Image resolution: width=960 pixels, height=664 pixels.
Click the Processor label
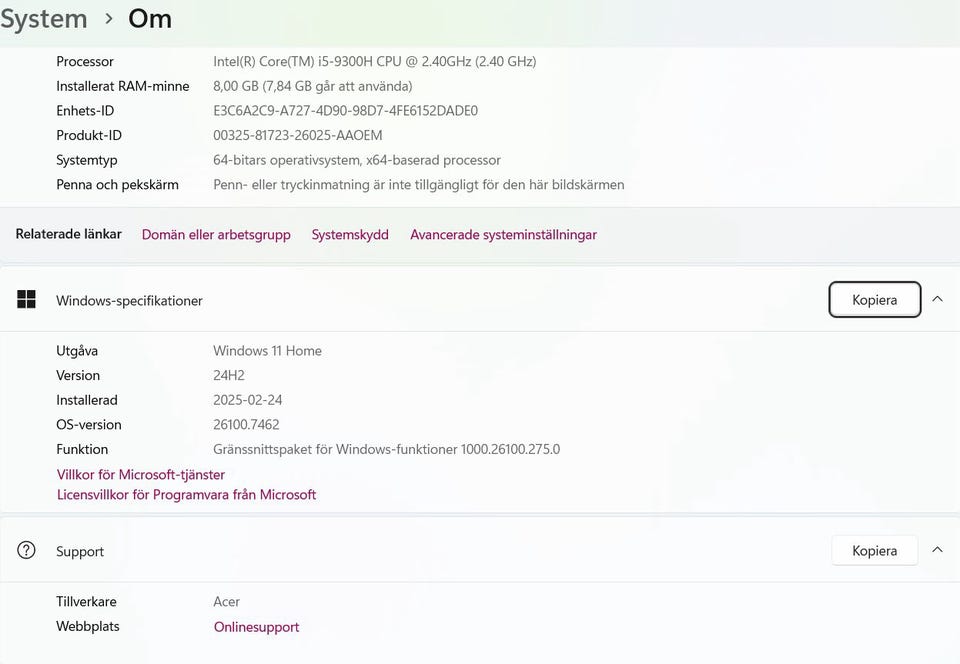tap(85, 61)
